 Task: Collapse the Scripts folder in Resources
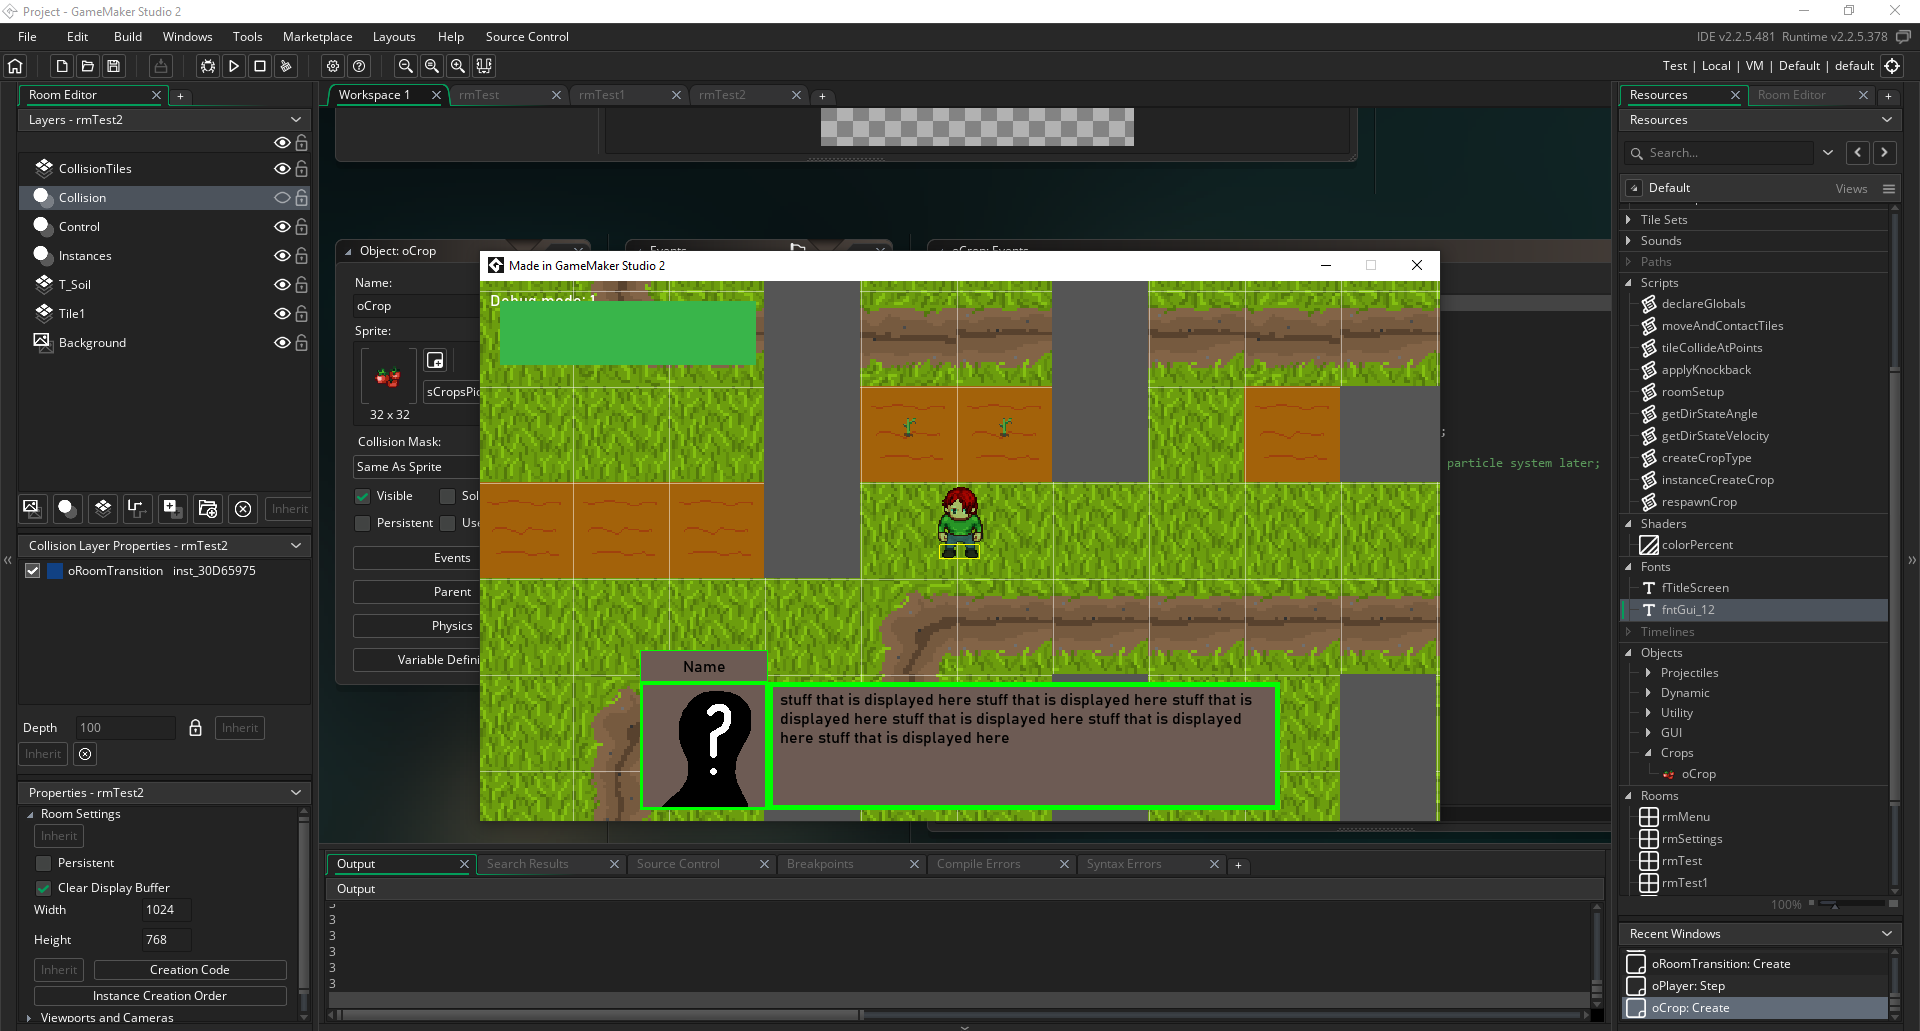(x=1629, y=283)
